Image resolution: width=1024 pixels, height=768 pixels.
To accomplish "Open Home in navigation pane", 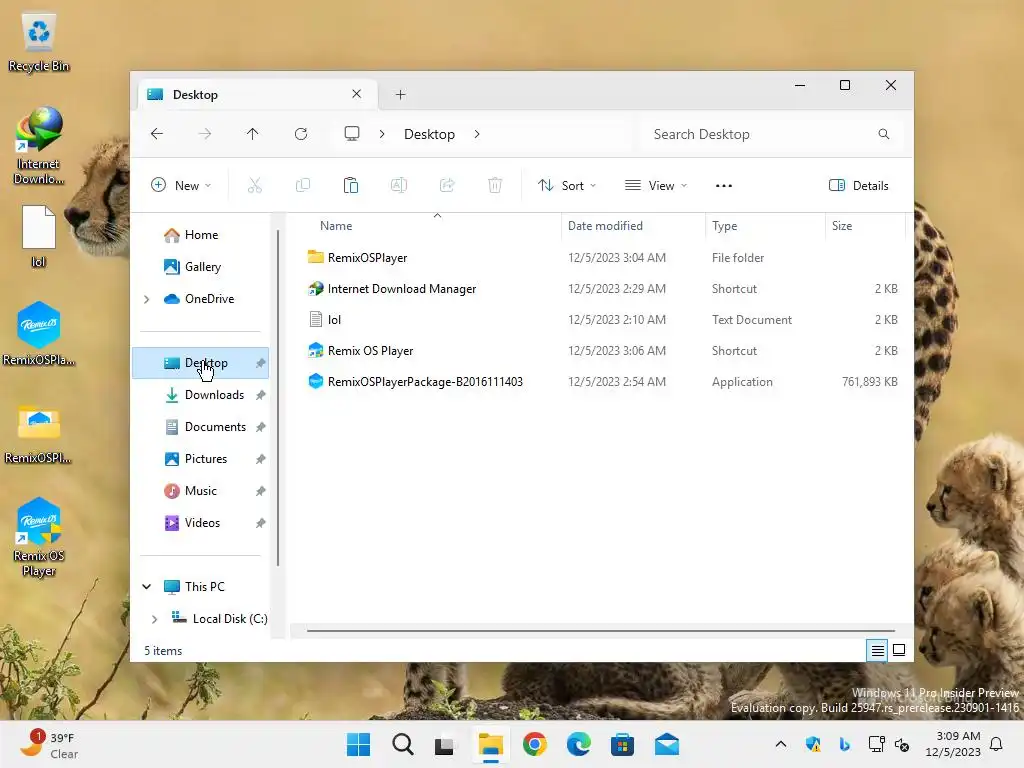I will [x=201, y=235].
